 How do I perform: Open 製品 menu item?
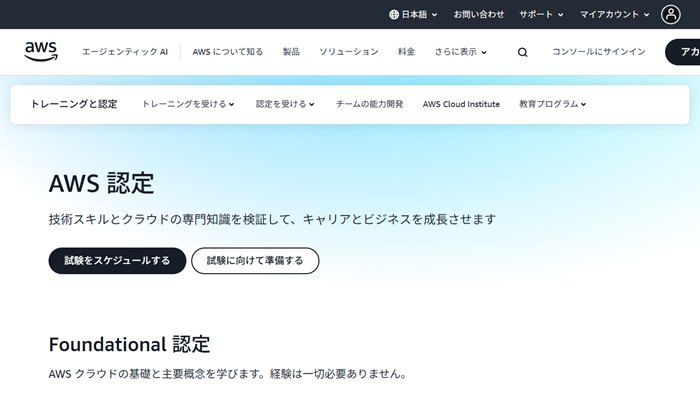(291, 52)
